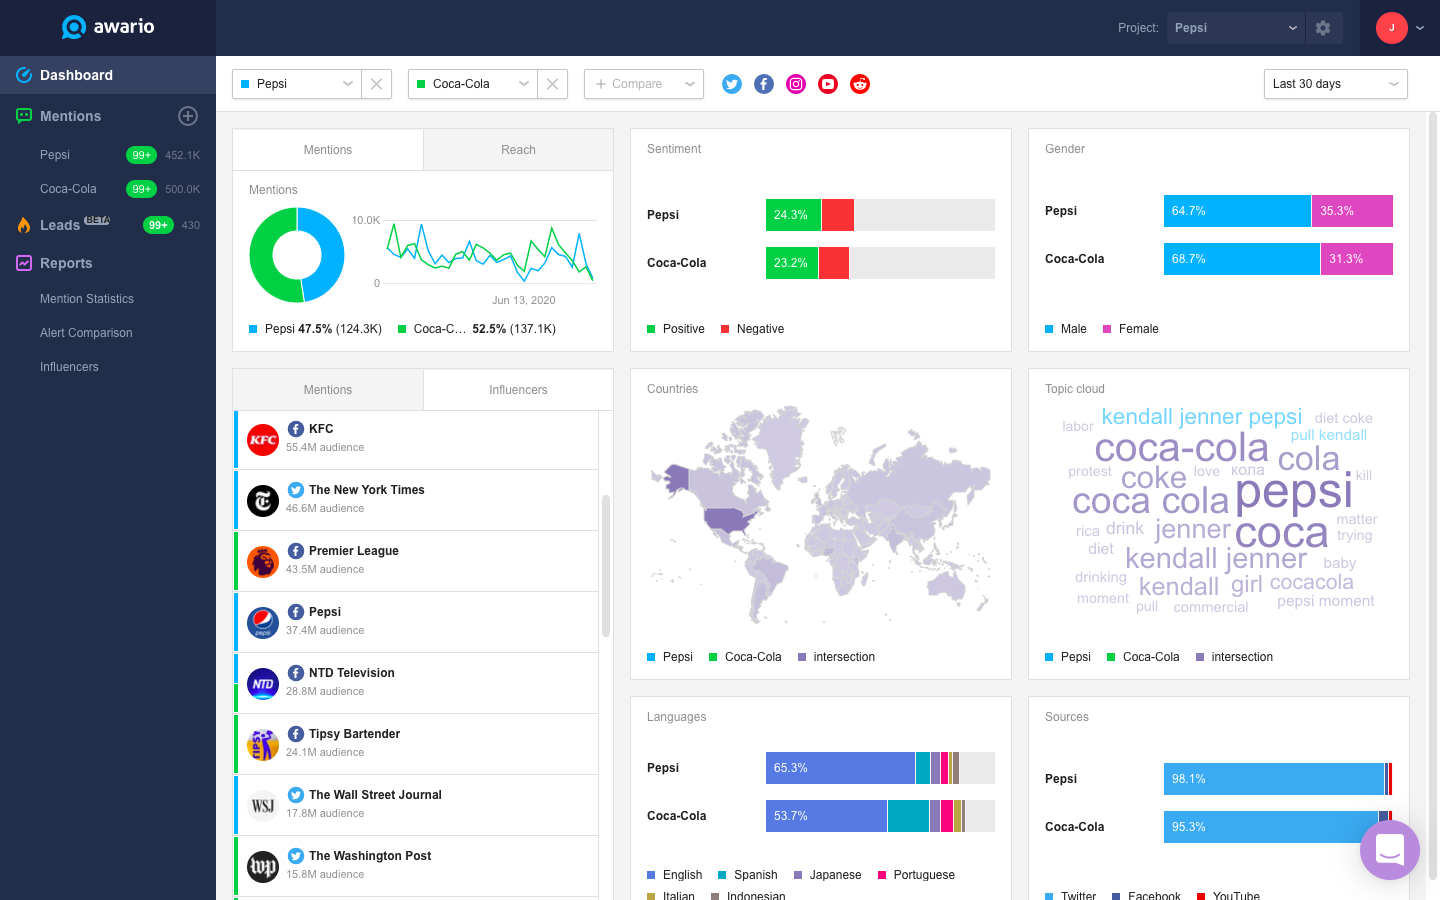Viewport: 1440px width, 900px height.
Task: Open Alert Comparison report
Action: [x=86, y=333]
